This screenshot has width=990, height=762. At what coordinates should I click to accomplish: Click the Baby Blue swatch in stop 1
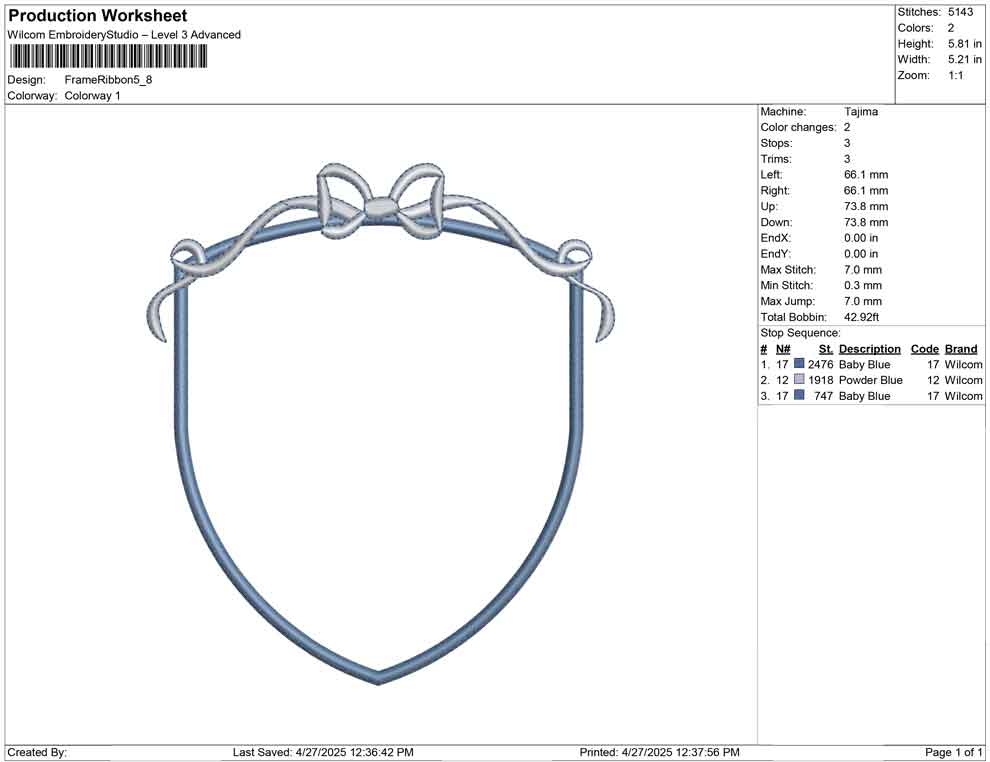pyautogui.click(x=799, y=364)
